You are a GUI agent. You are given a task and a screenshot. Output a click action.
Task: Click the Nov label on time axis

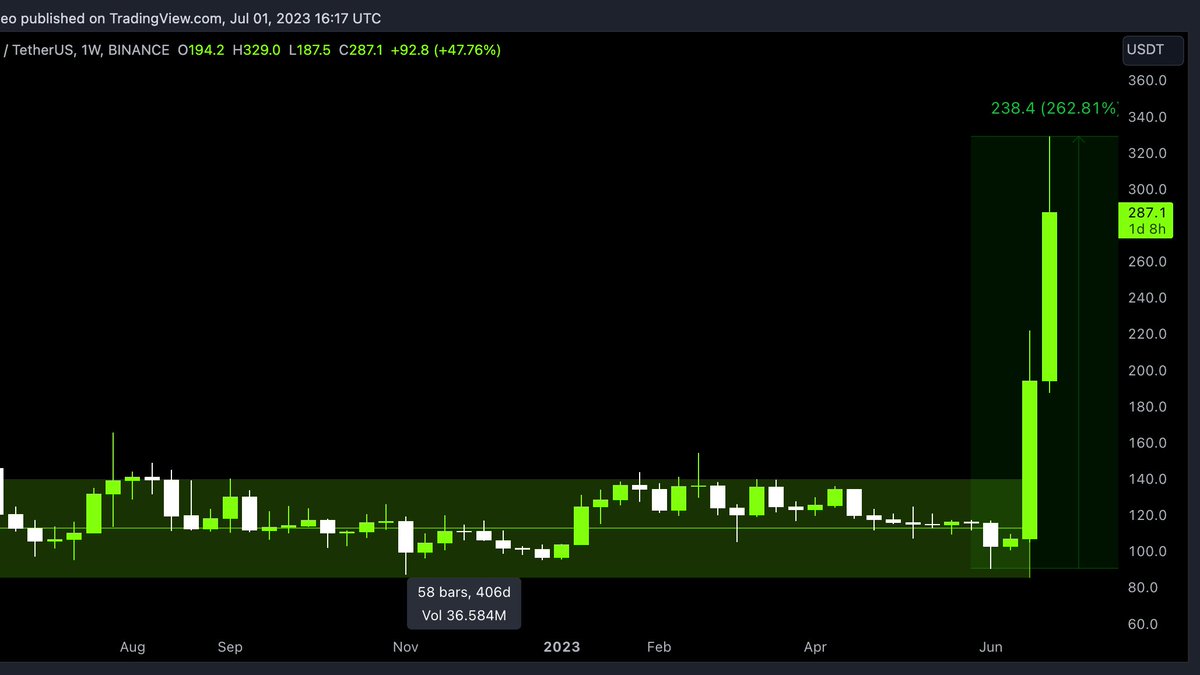click(405, 647)
